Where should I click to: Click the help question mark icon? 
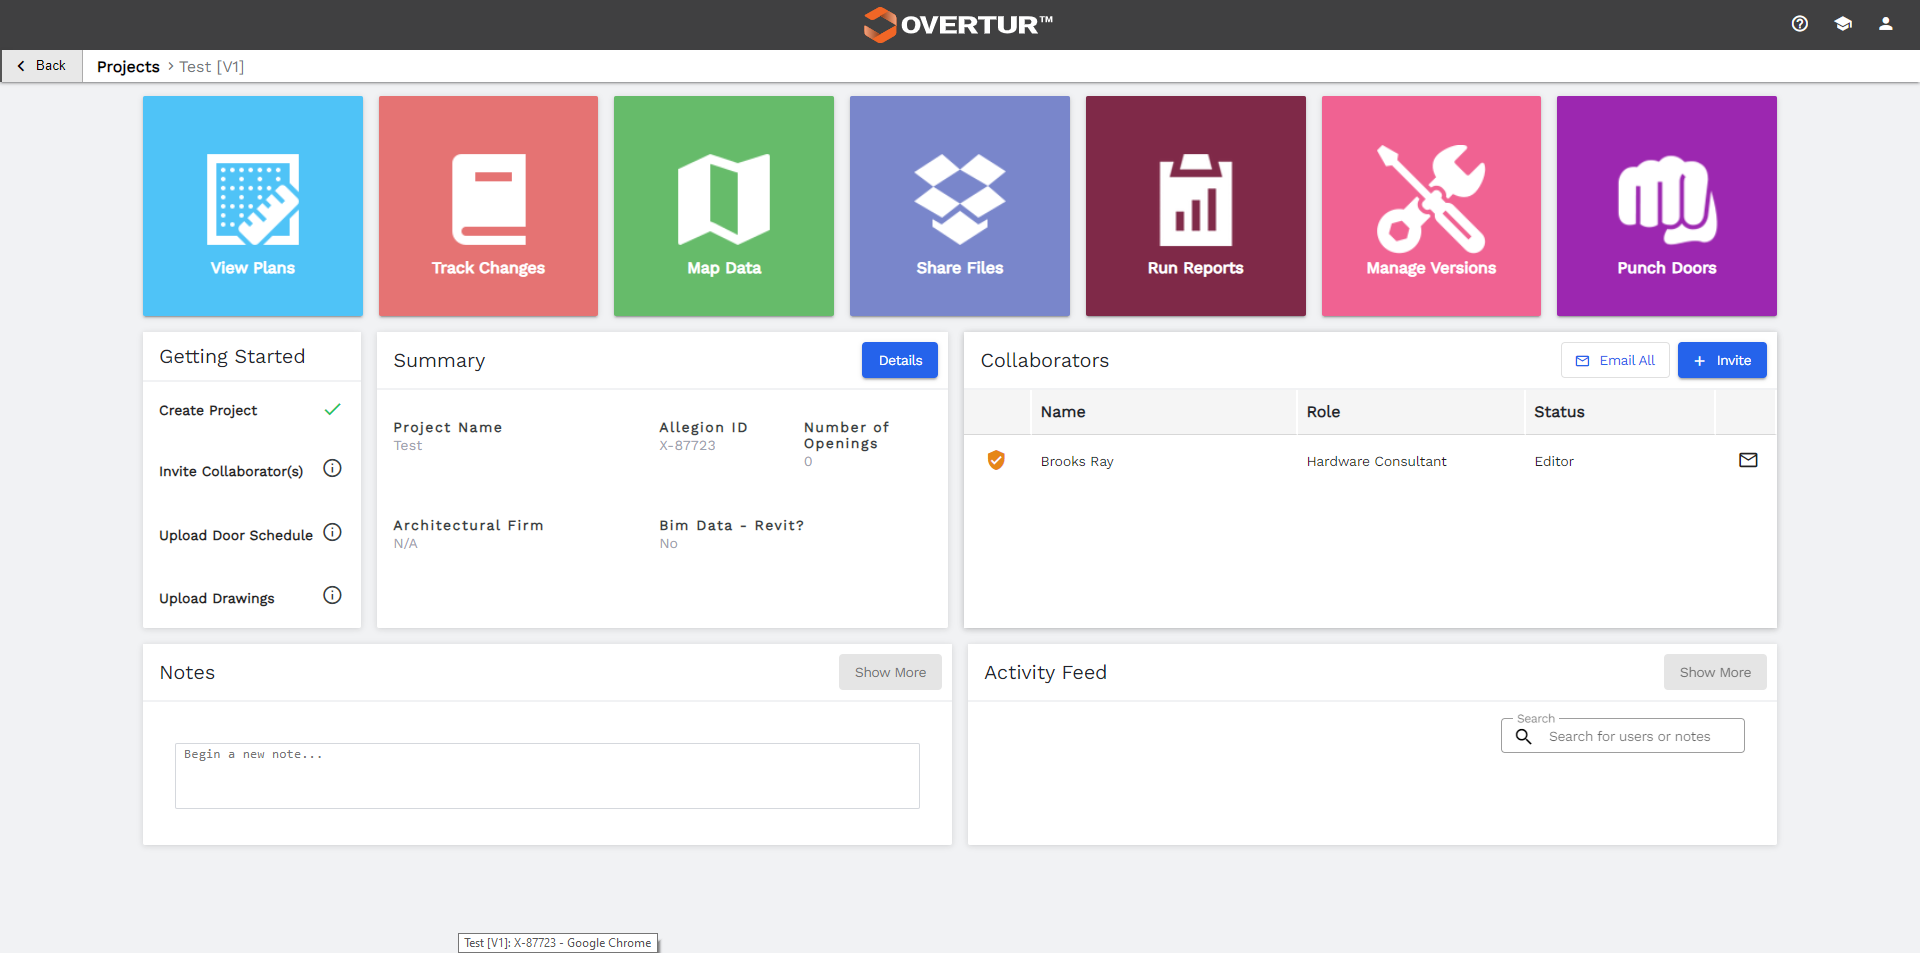1800,24
